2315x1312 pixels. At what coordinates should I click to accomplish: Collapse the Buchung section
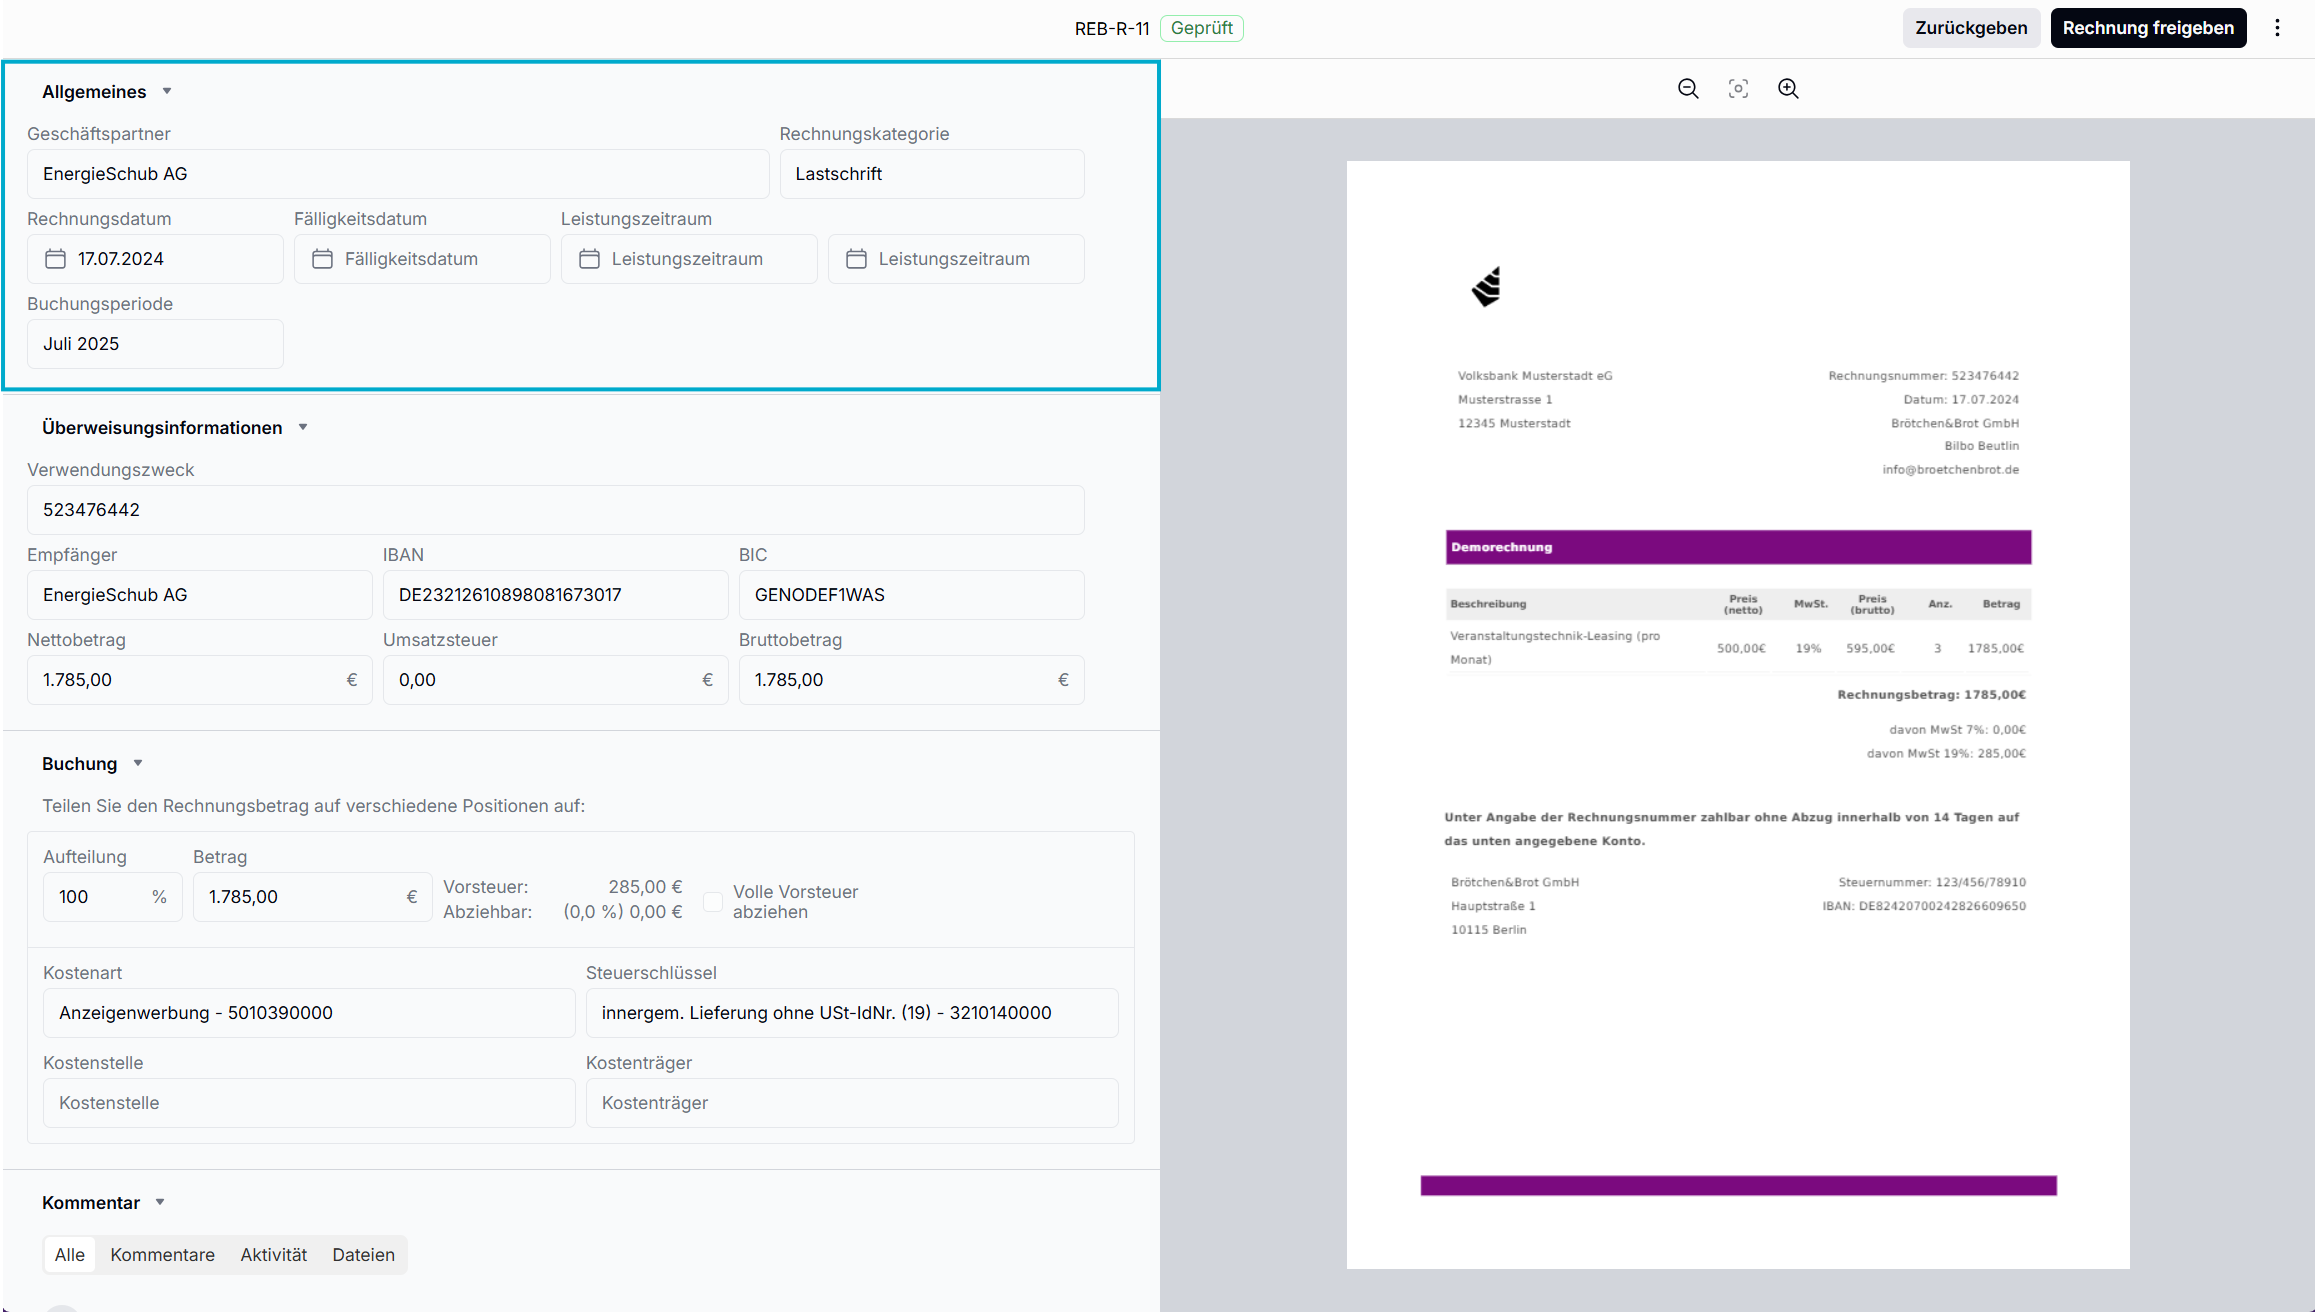pyautogui.click(x=138, y=763)
